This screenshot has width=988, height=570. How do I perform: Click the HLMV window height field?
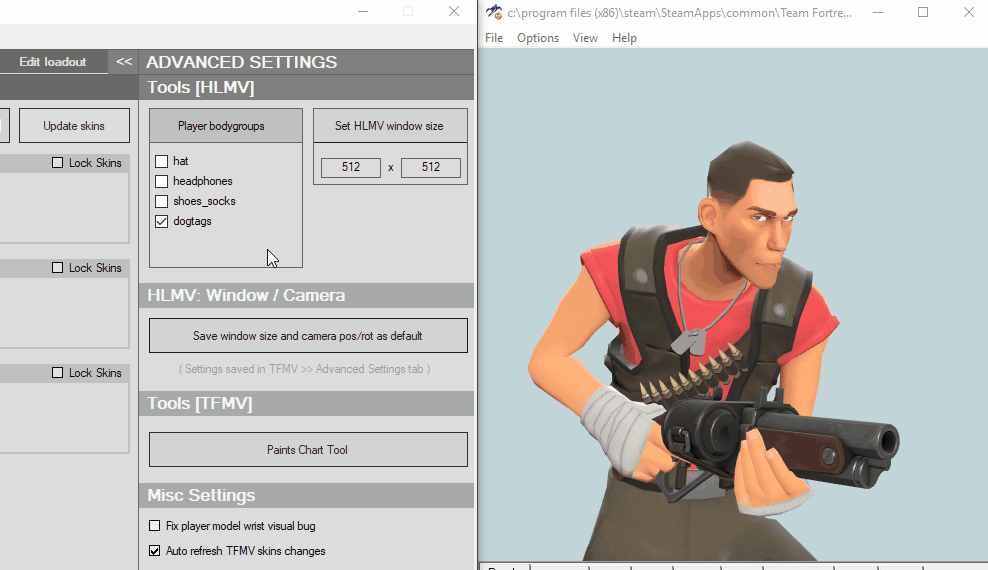pyautogui.click(x=431, y=167)
